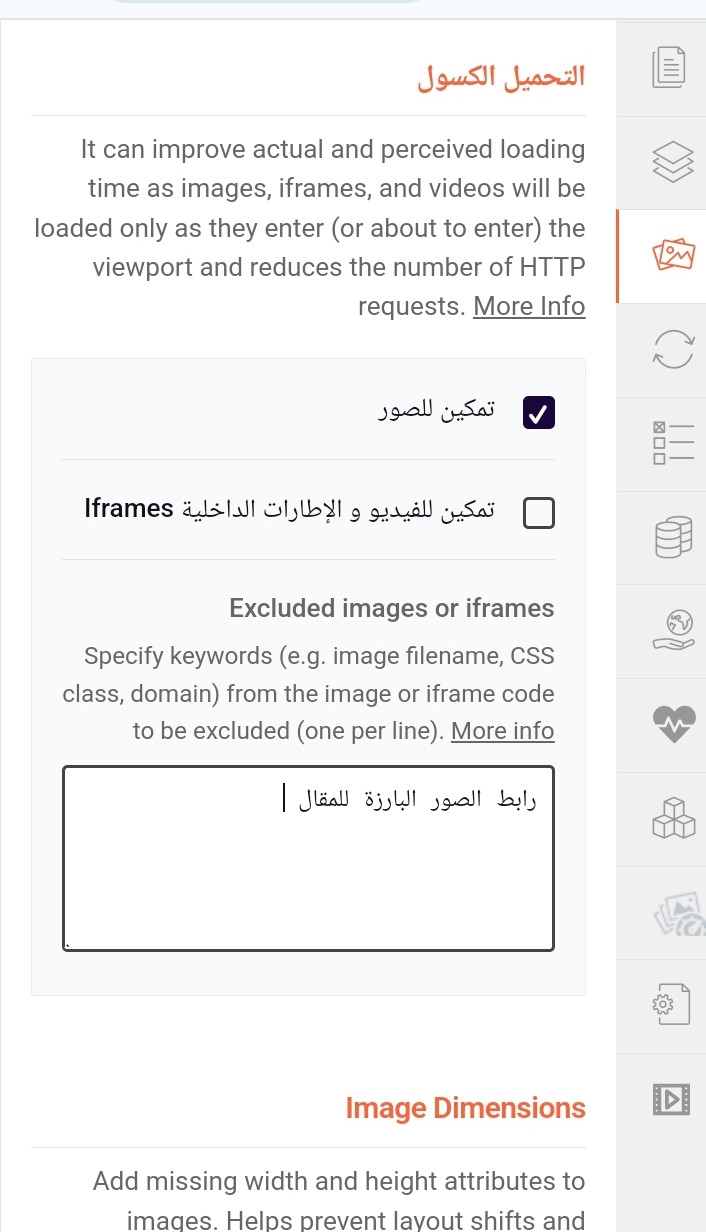Open the Add-ons cubes icon
Screen dimensions: 706x1232
pos(672,818)
